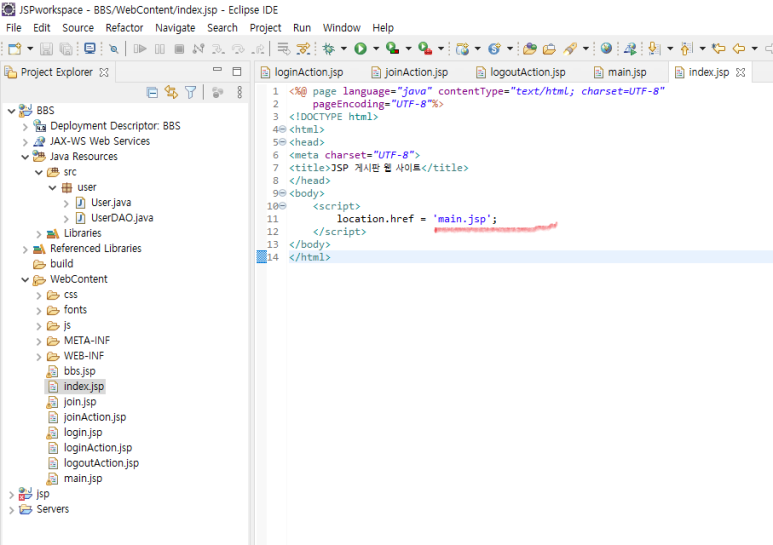Select login.jsp in the WebContent folder
The image size is (773, 545).
point(74,433)
